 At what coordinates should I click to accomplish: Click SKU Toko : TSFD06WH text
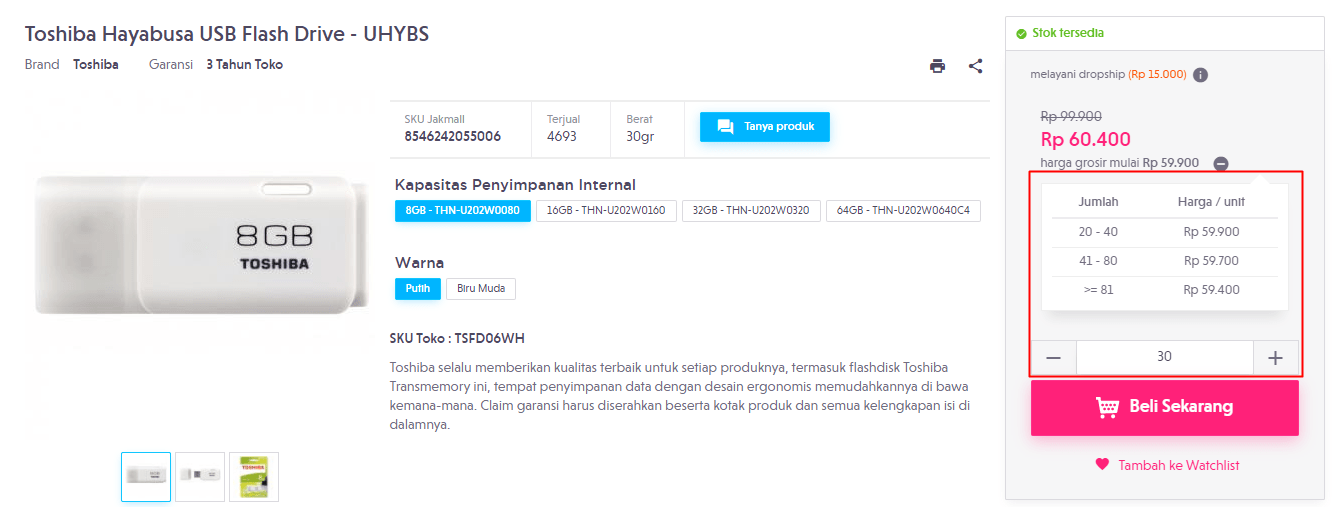pos(457,338)
